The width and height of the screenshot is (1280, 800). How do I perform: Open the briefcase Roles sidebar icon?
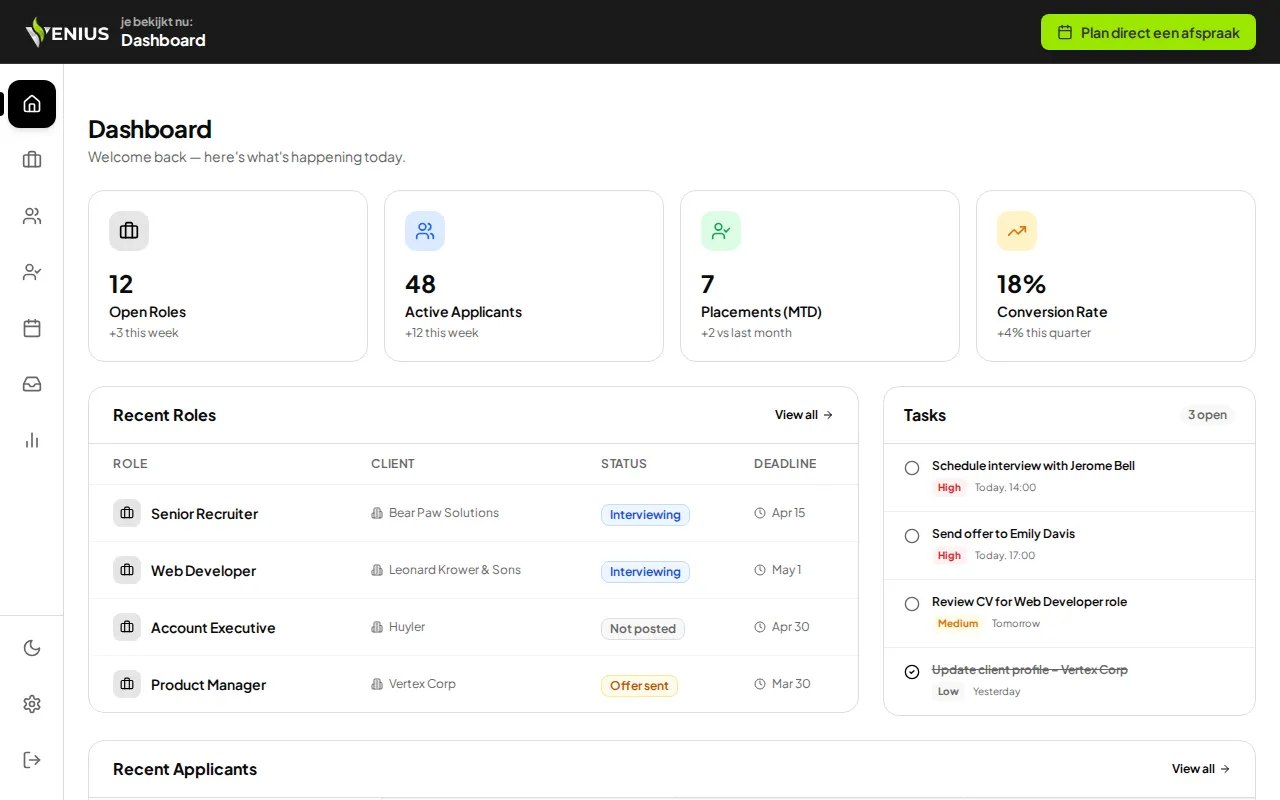tap(32, 160)
